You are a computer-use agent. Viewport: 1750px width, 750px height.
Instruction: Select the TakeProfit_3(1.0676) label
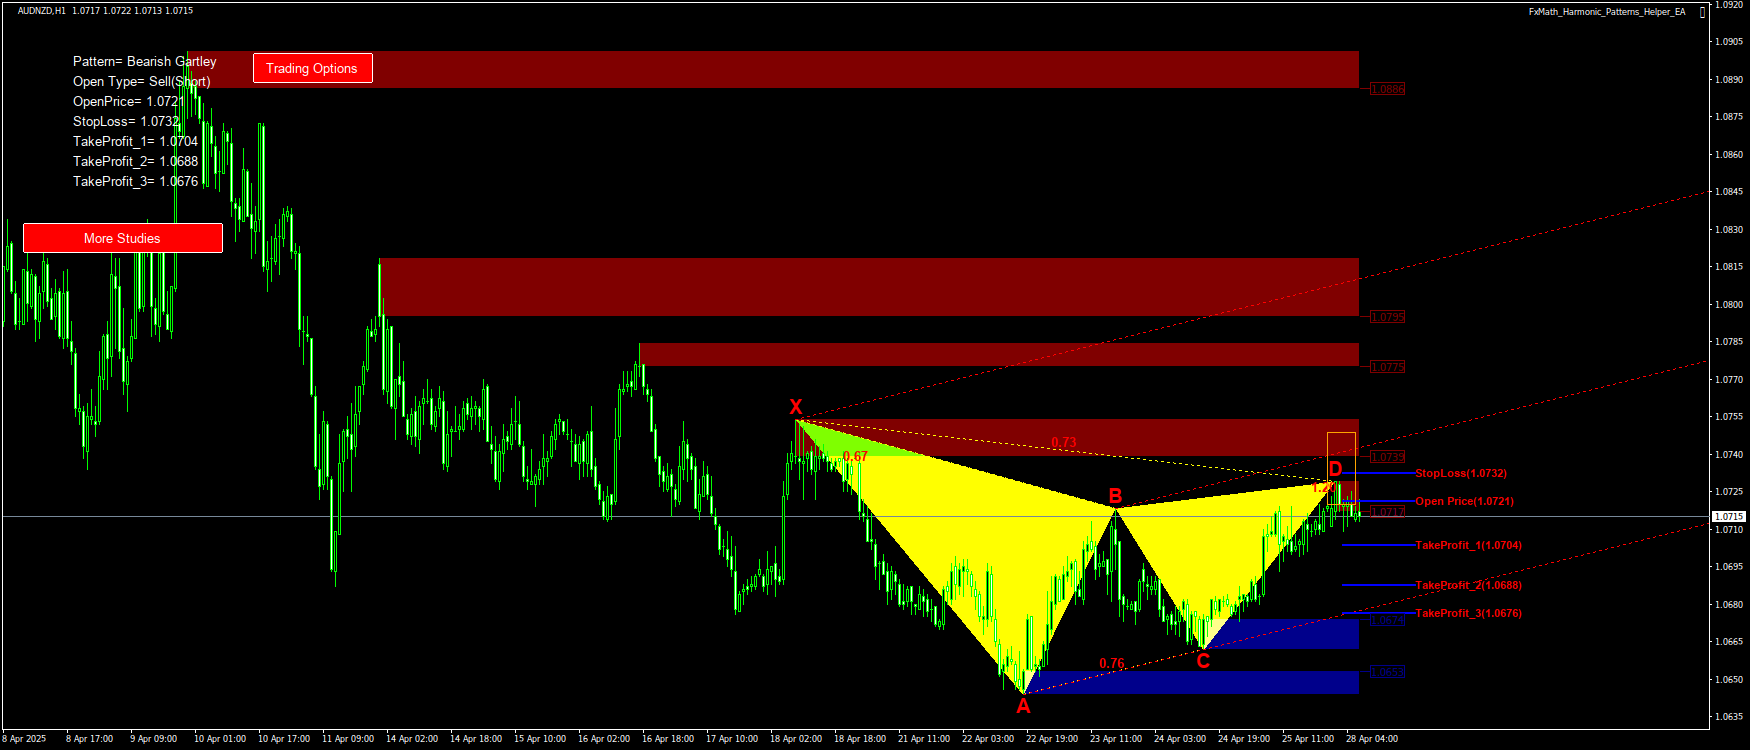point(1468,614)
